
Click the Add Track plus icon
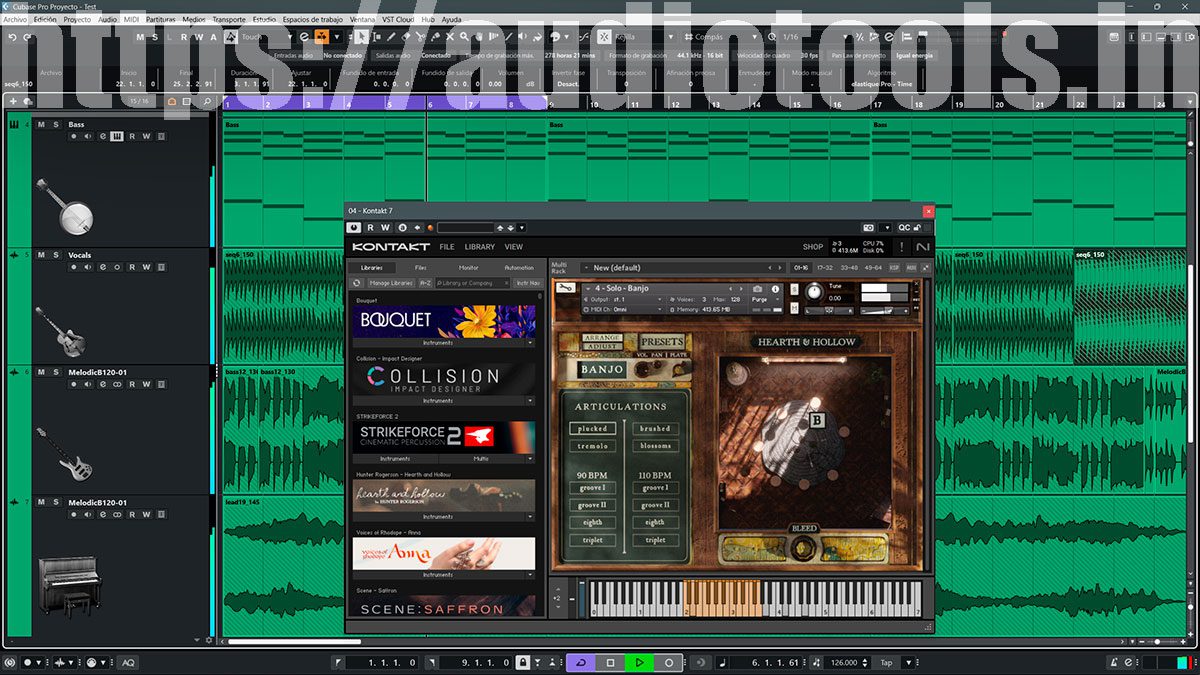click(x=13, y=101)
